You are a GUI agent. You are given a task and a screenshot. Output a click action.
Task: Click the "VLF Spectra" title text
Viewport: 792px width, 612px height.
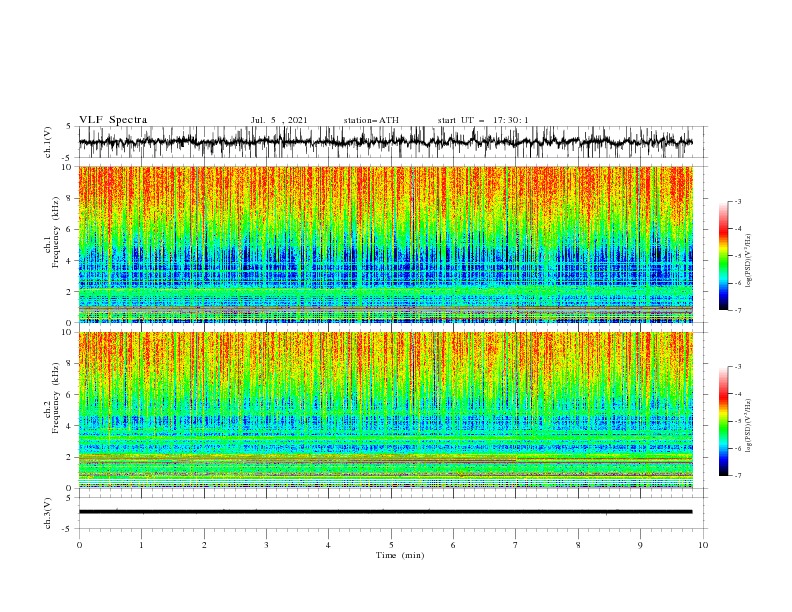[x=113, y=120]
